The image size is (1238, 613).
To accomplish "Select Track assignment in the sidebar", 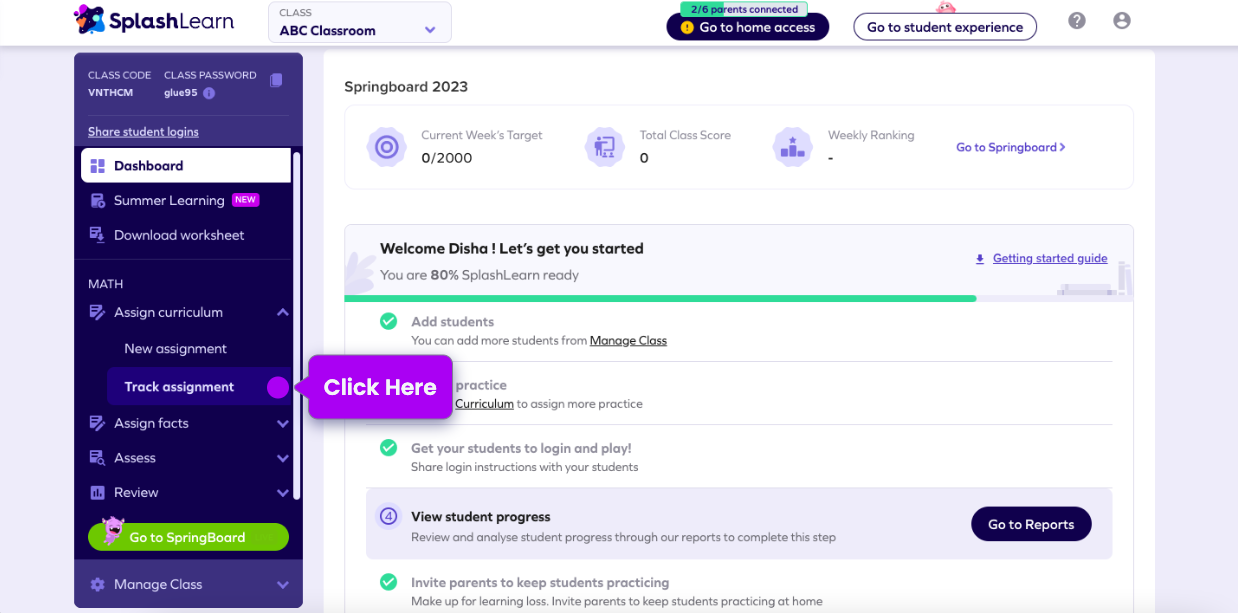I will (179, 387).
